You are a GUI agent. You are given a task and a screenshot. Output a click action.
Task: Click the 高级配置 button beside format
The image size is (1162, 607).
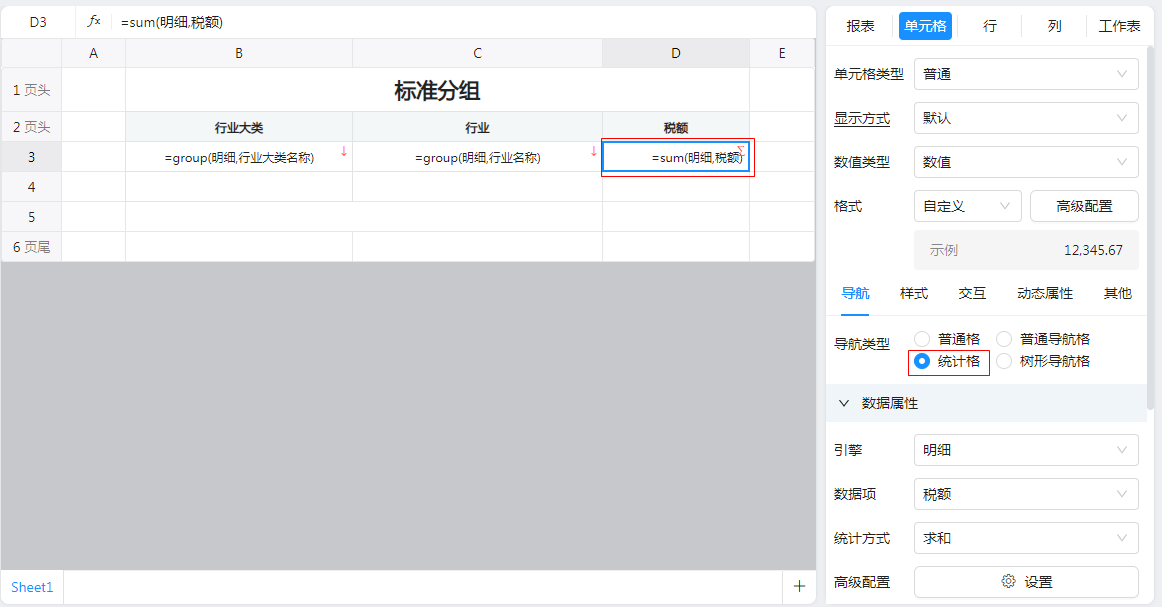click(x=1084, y=206)
